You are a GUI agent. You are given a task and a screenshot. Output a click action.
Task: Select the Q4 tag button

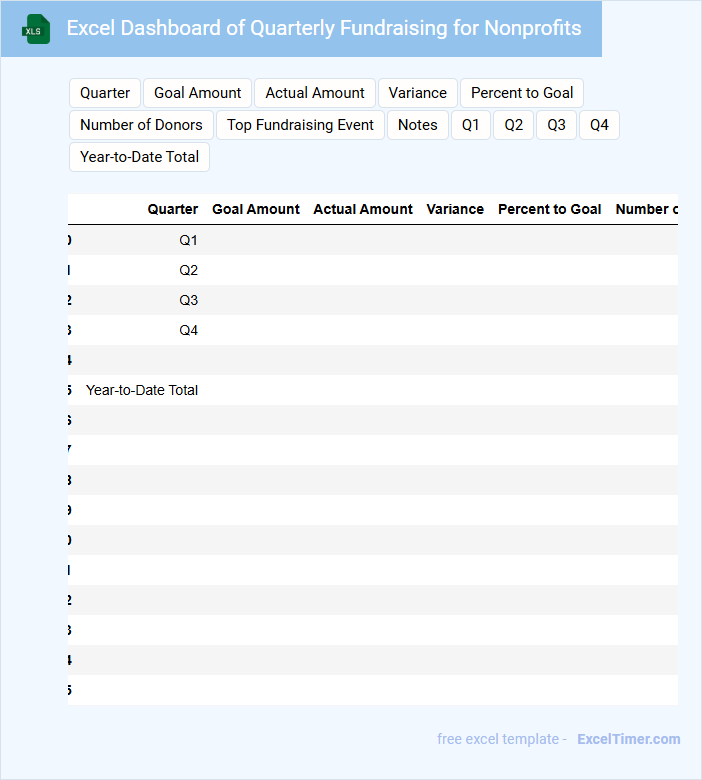pyautogui.click(x=600, y=125)
